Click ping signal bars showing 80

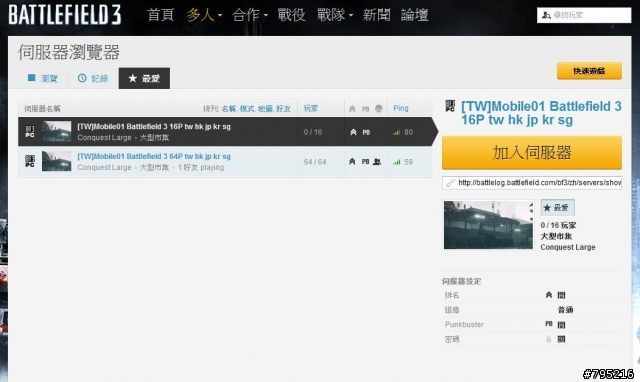396,132
